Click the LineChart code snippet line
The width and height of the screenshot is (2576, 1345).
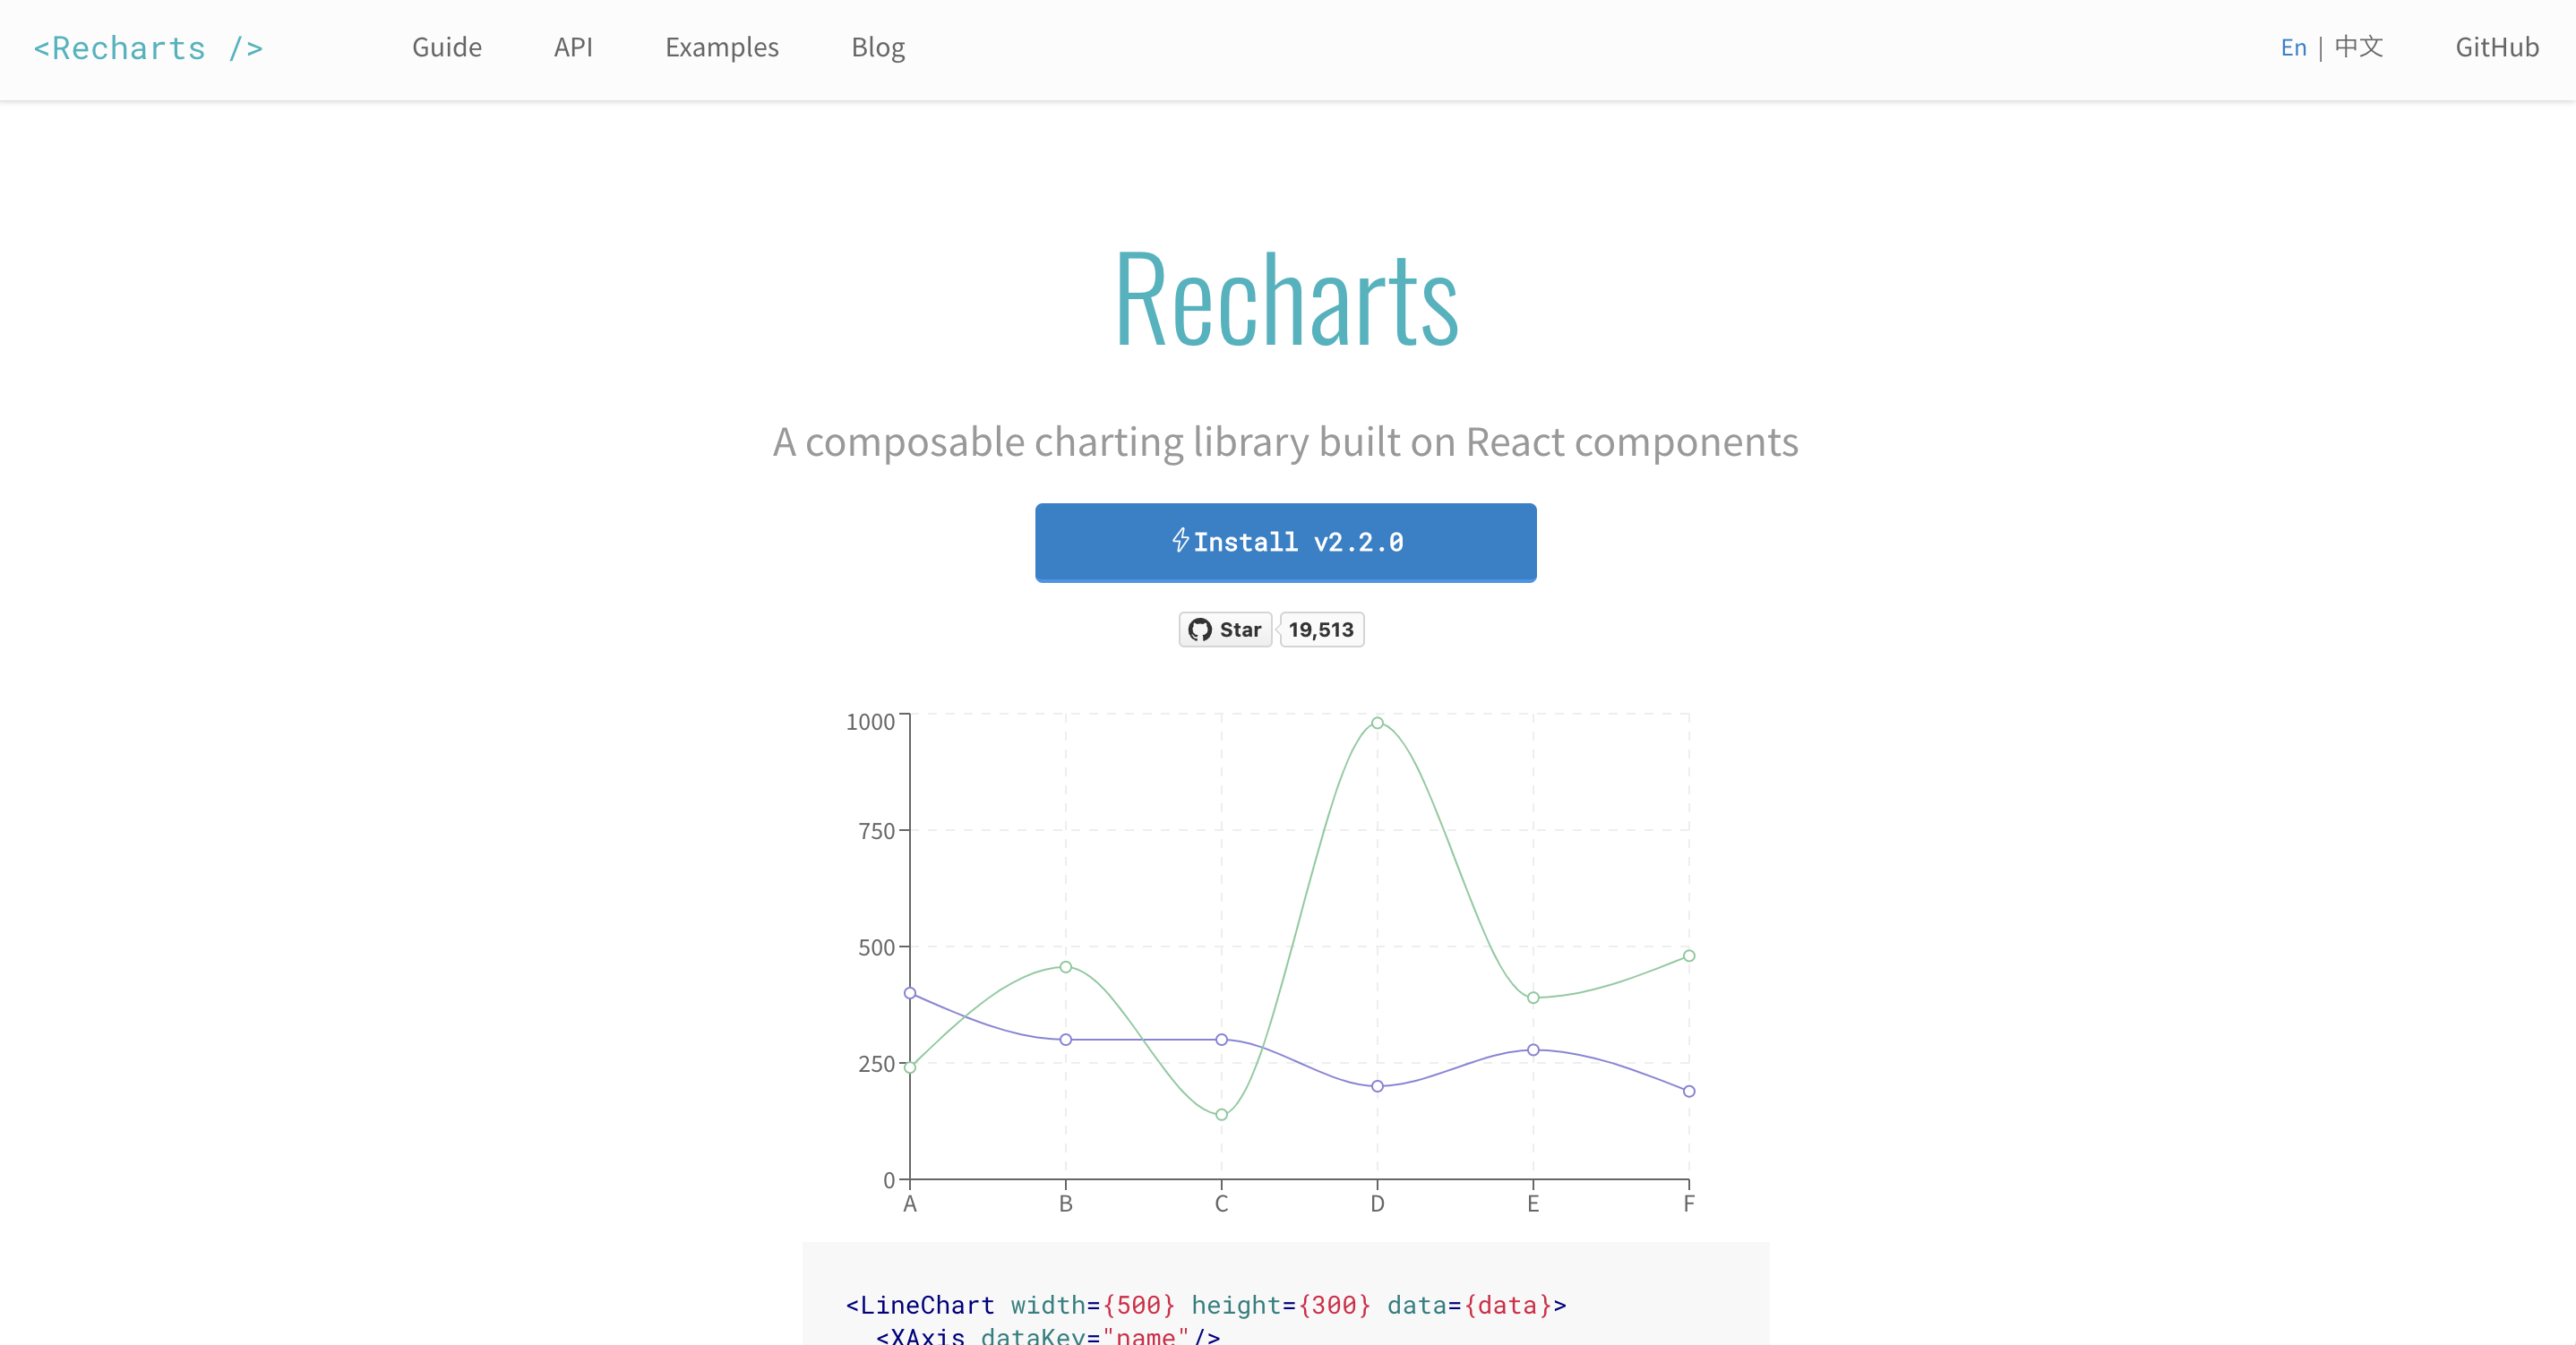coord(1206,1305)
